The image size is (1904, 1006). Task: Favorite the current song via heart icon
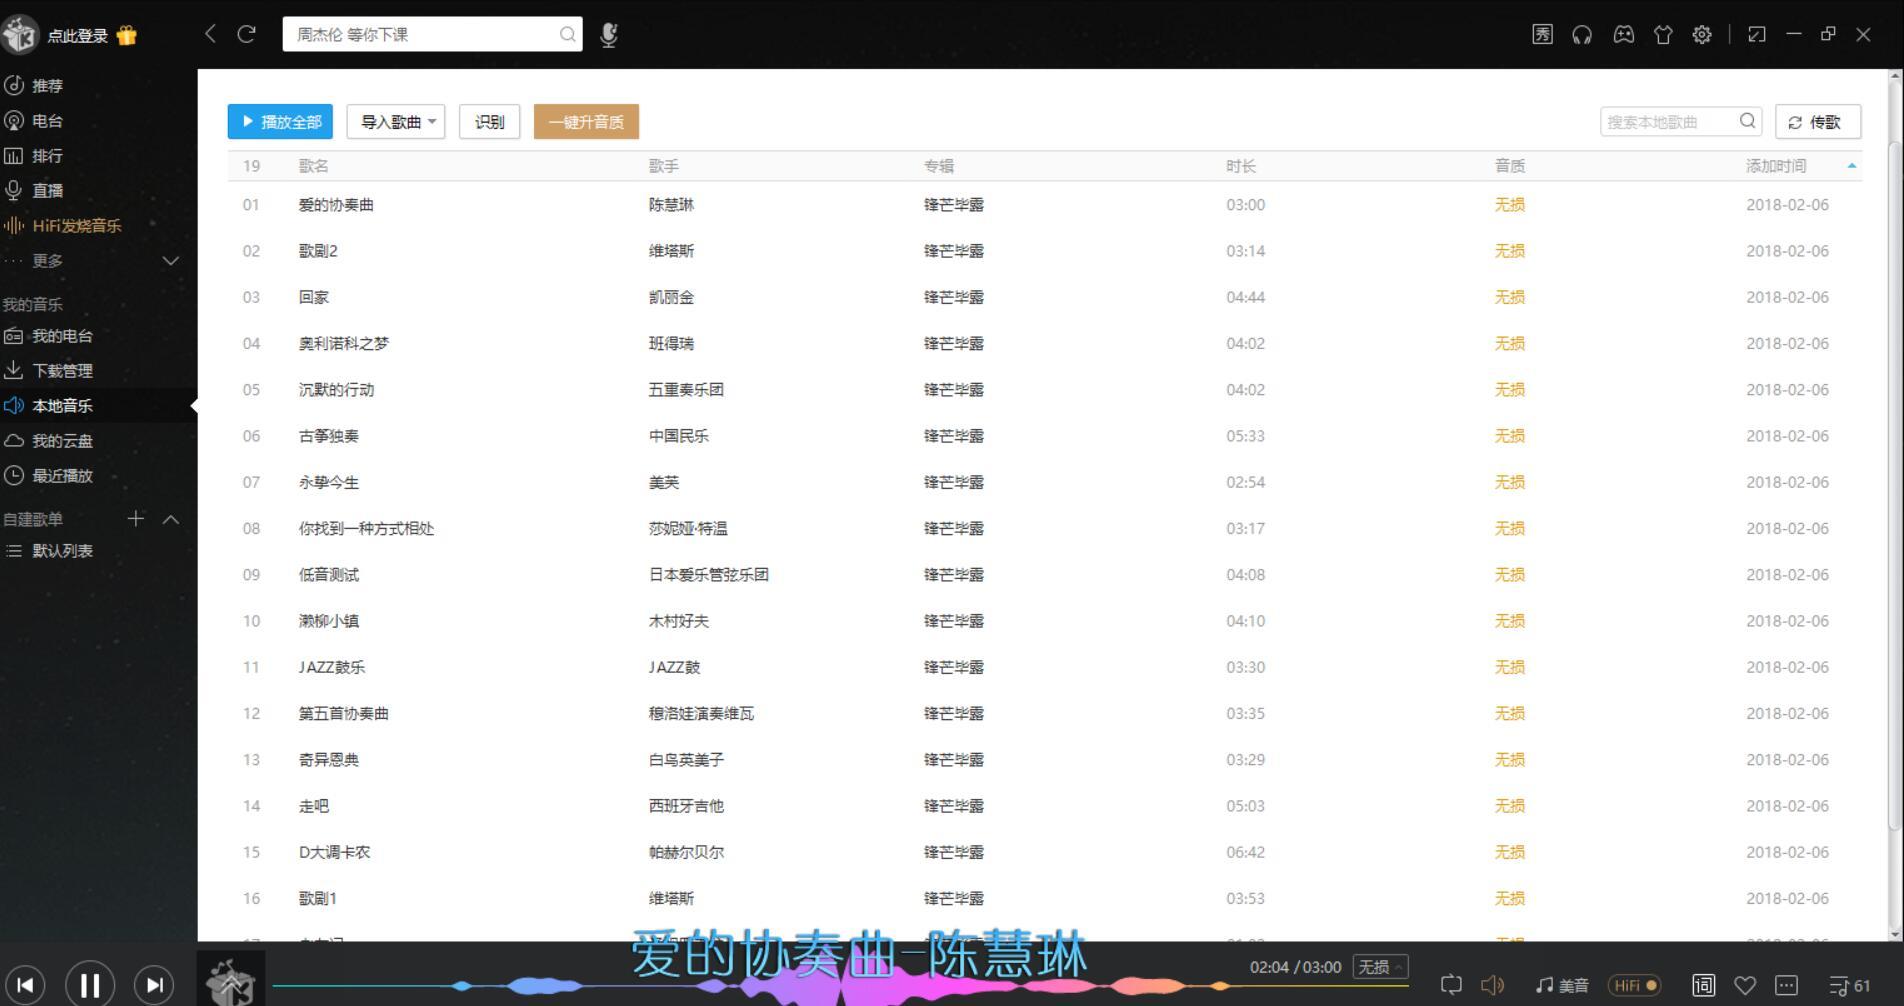click(x=1747, y=984)
